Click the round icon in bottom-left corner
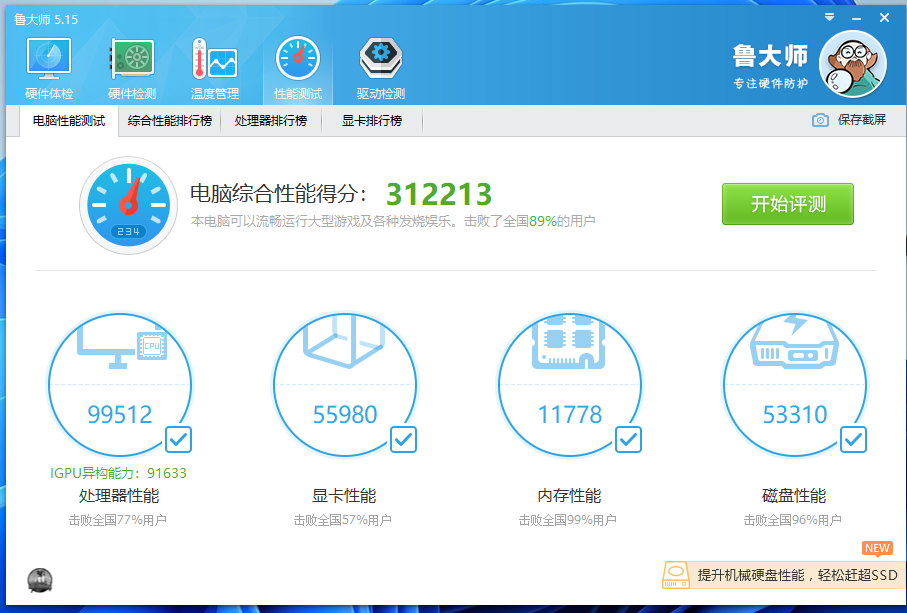The height and width of the screenshot is (613, 907). pyautogui.click(x=40, y=579)
